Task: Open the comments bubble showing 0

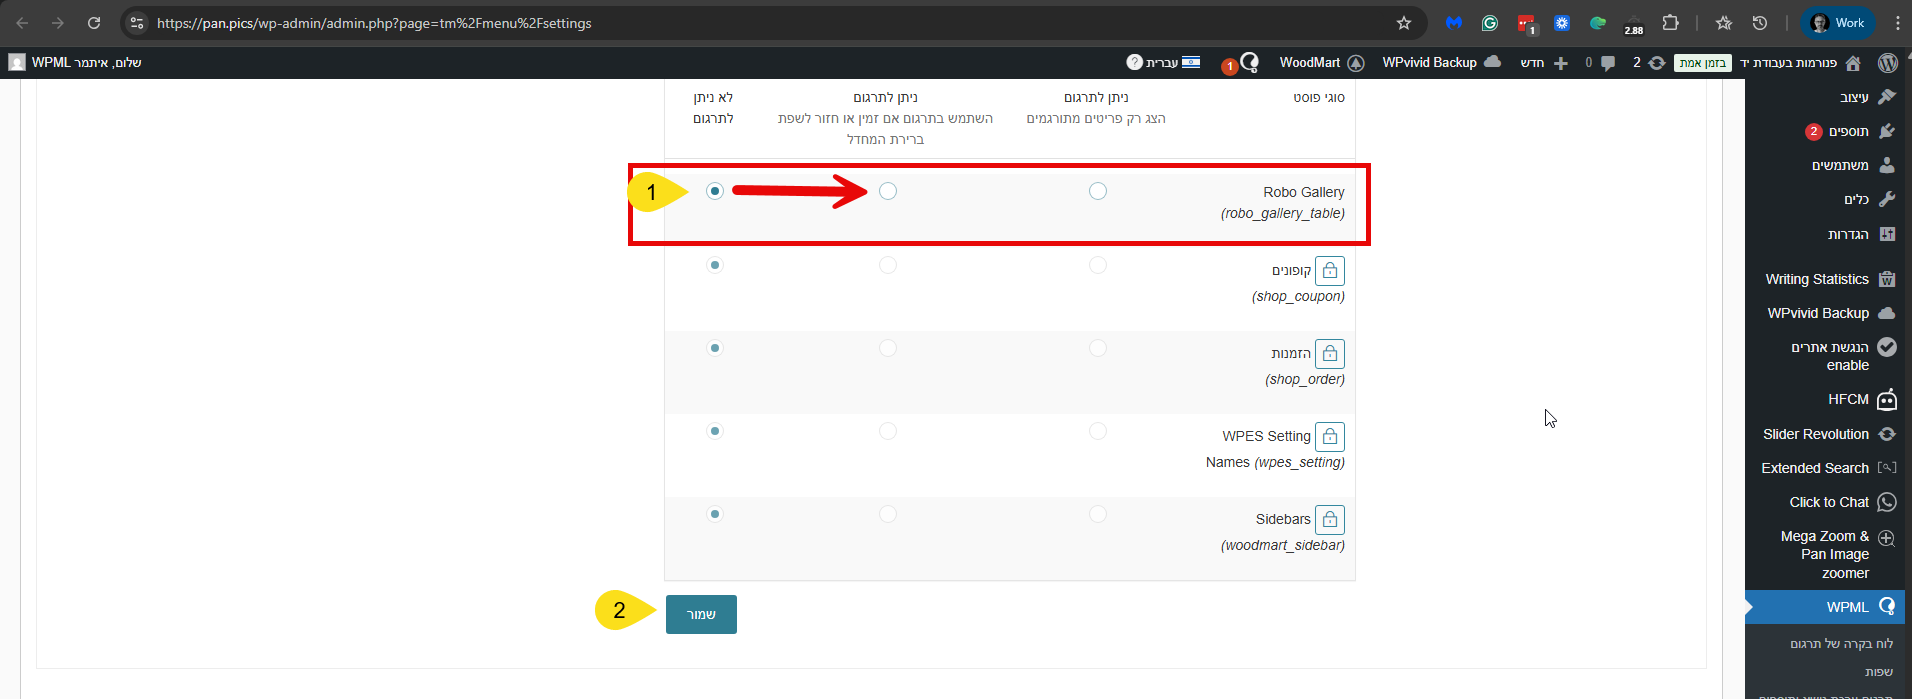Action: (x=1601, y=63)
